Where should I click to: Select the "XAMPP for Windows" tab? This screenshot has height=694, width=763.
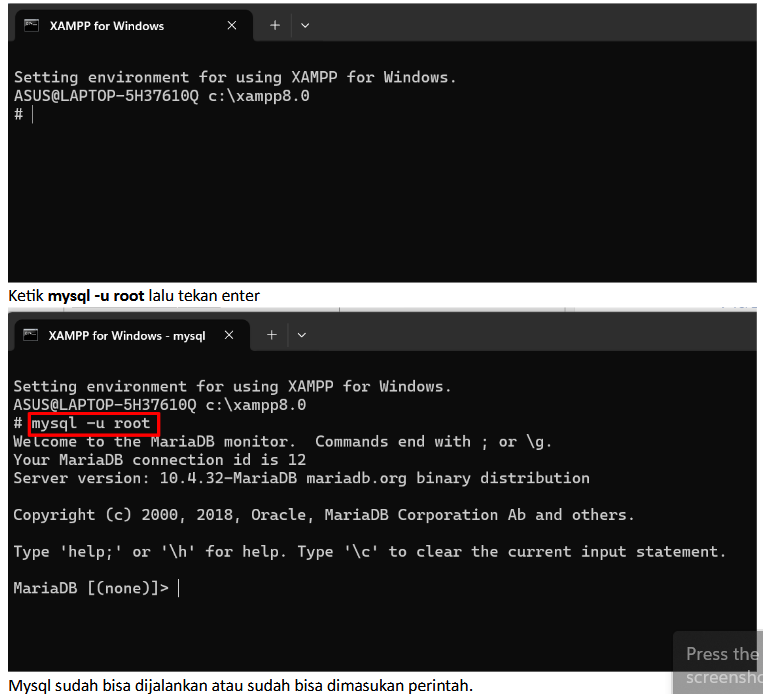(x=107, y=26)
